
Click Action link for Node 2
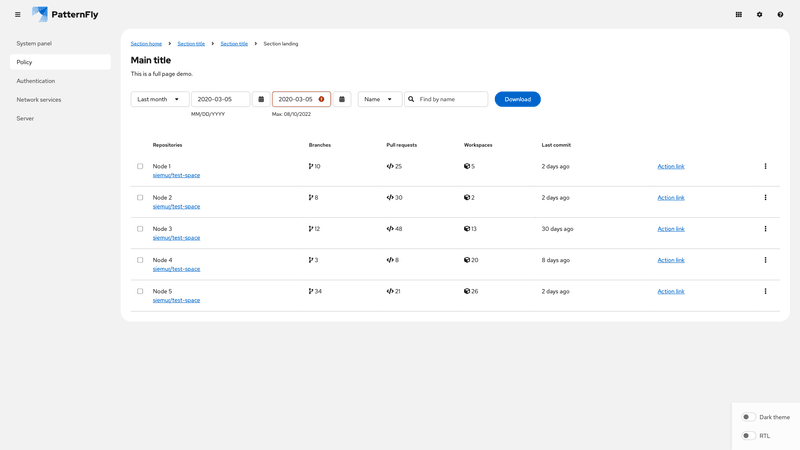tap(671, 197)
